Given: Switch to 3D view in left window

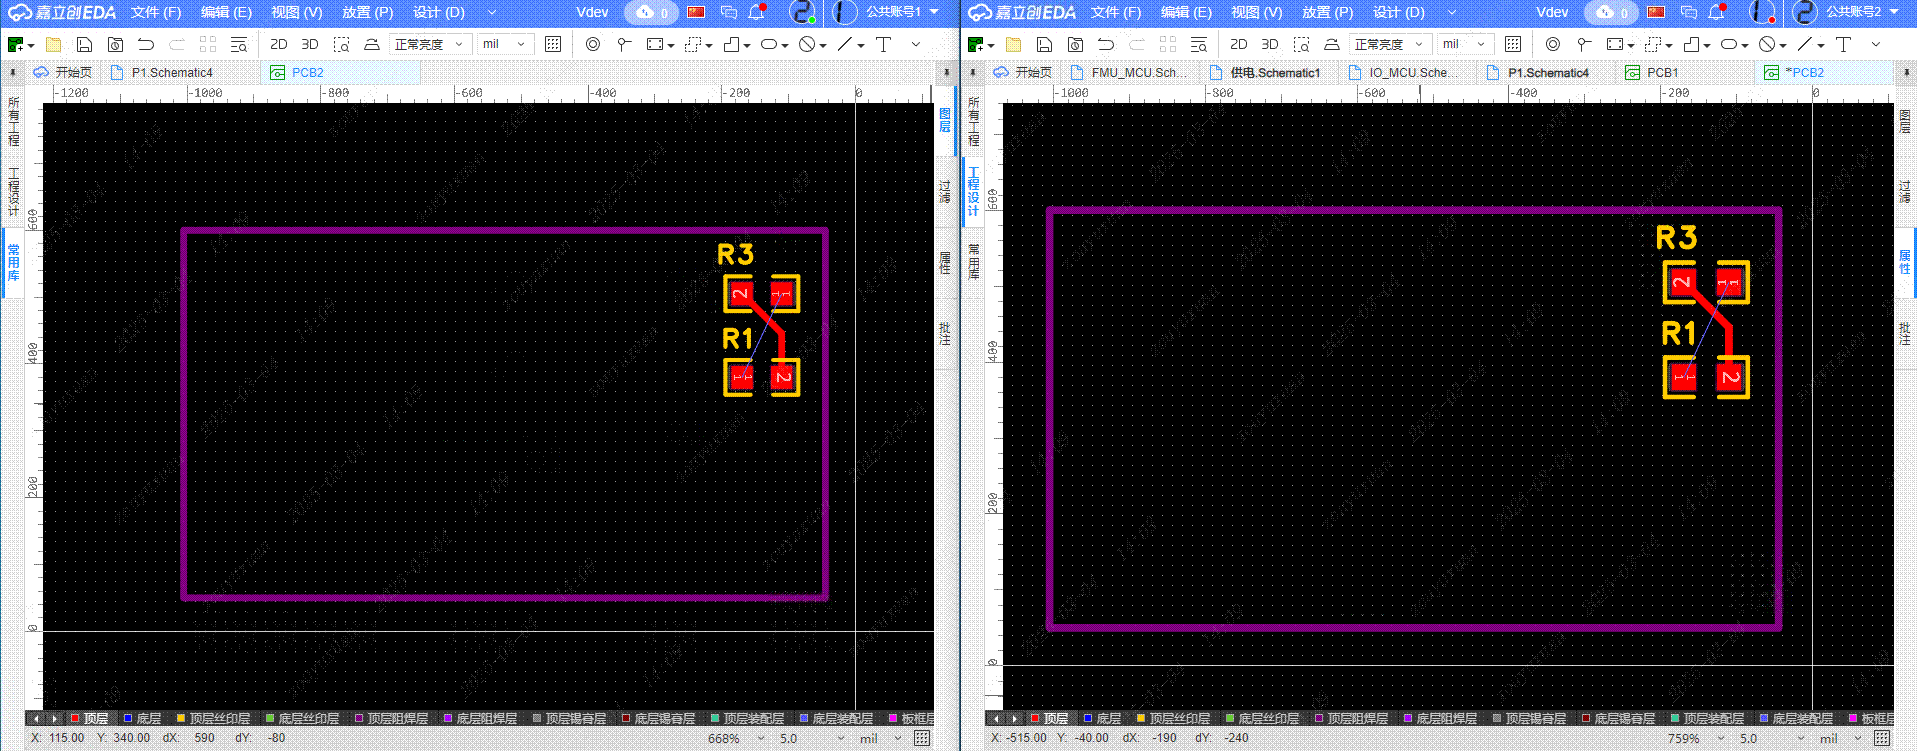Looking at the screenshot, I should [310, 44].
